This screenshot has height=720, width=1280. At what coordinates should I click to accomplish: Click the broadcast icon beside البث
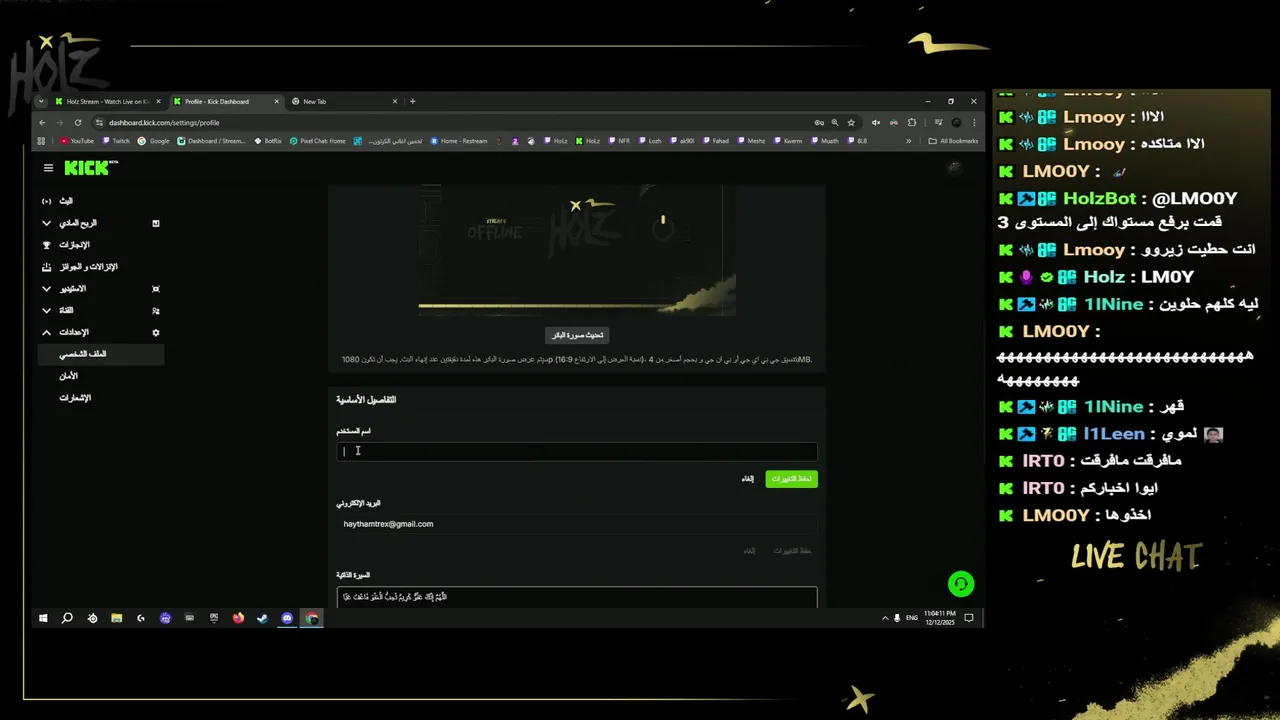tap(46, 201)
